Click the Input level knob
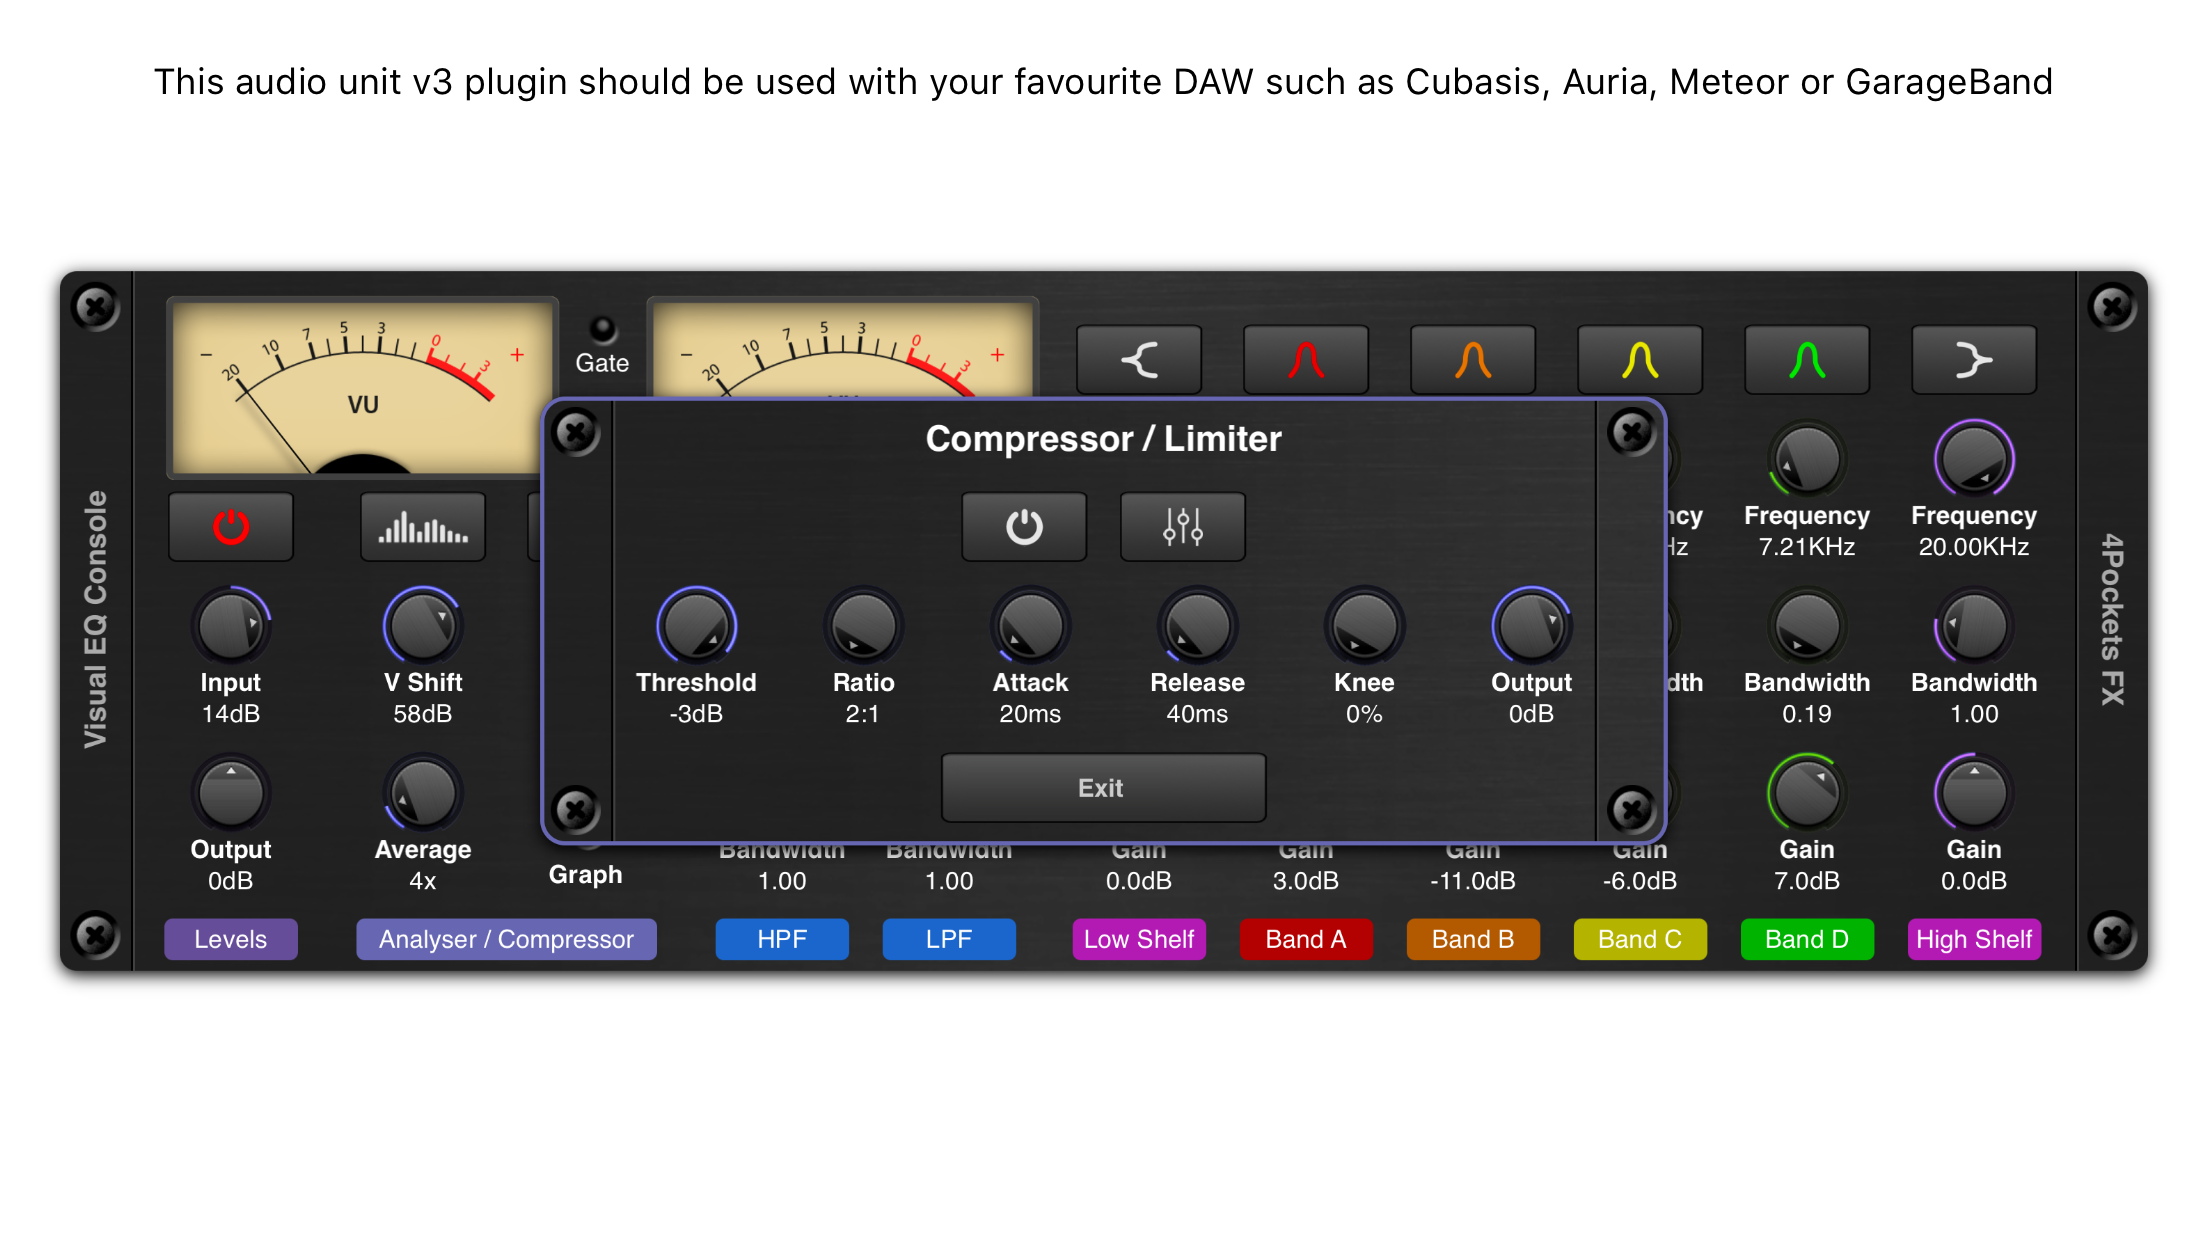The width and height of the screenshot is (2208, 1242). click(x=231, y=626)
